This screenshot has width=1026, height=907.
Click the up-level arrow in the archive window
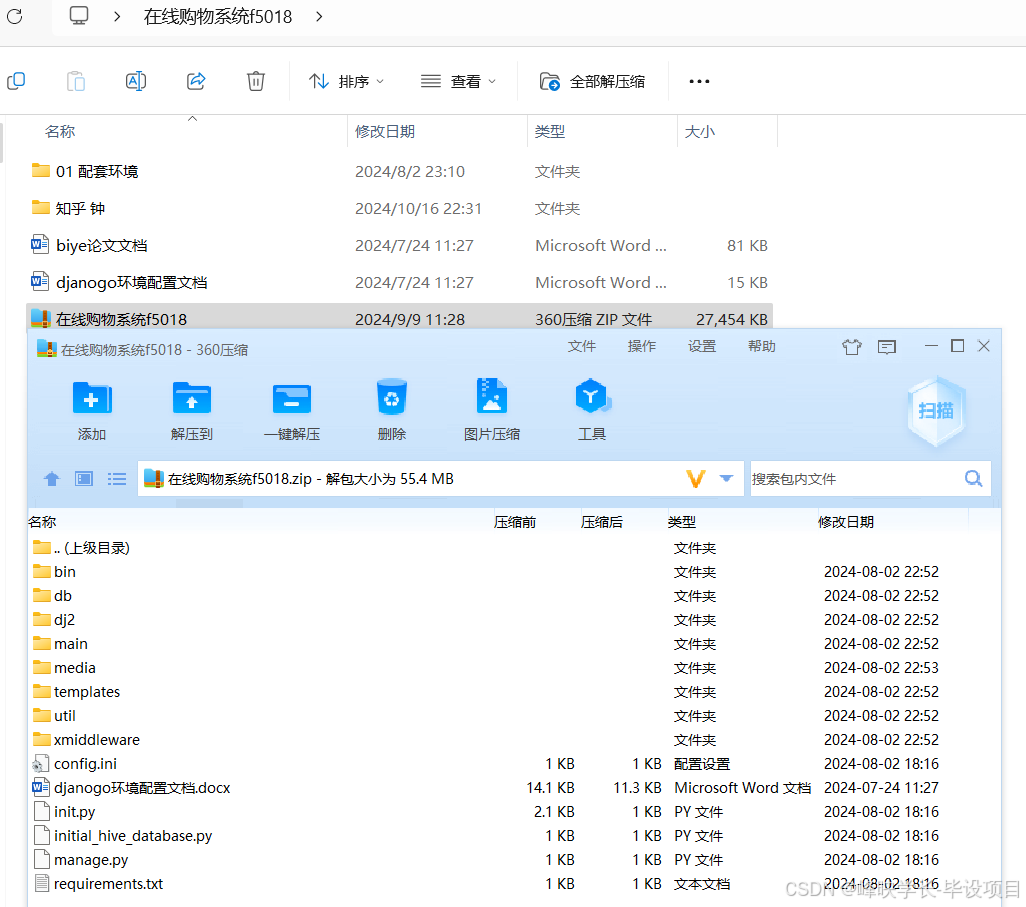pos(51,479)
